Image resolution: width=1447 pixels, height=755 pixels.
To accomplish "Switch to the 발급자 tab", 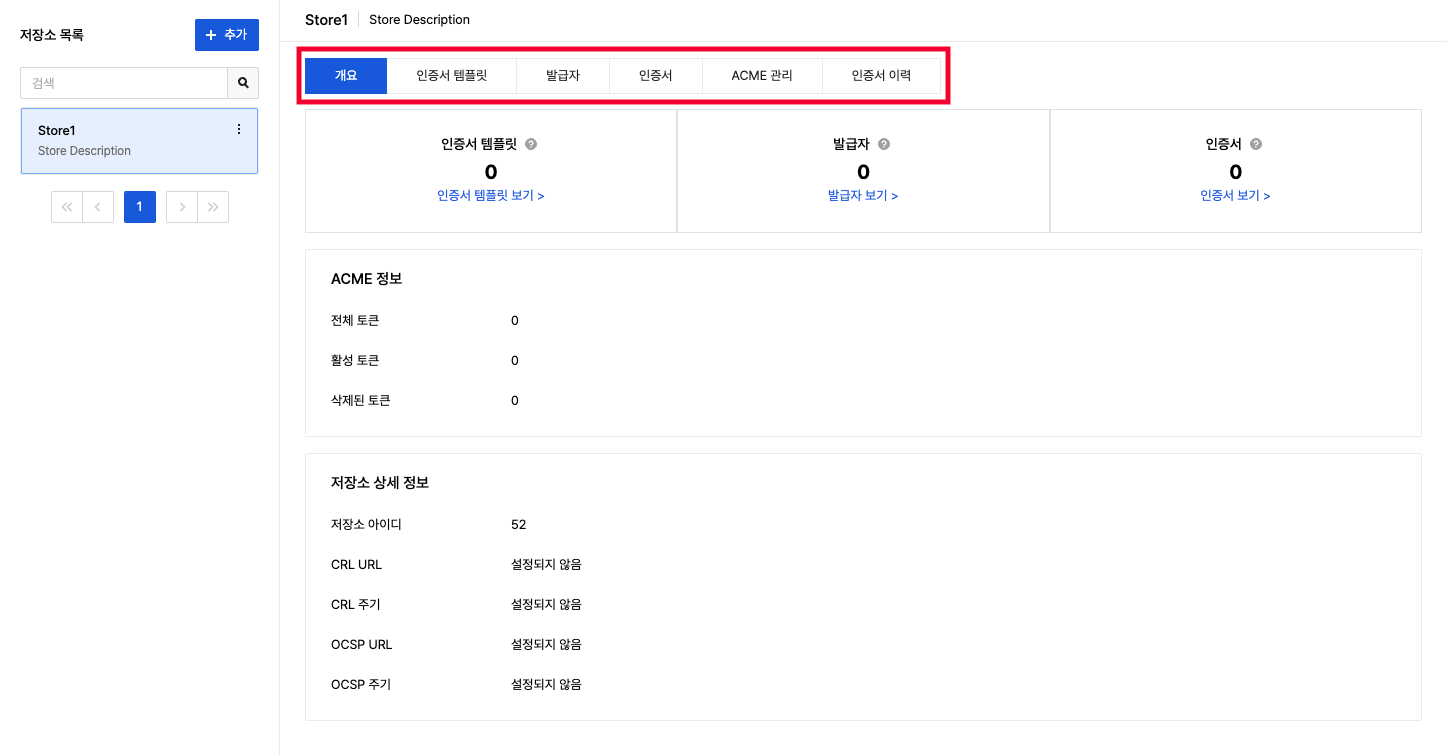I will 563,75.
